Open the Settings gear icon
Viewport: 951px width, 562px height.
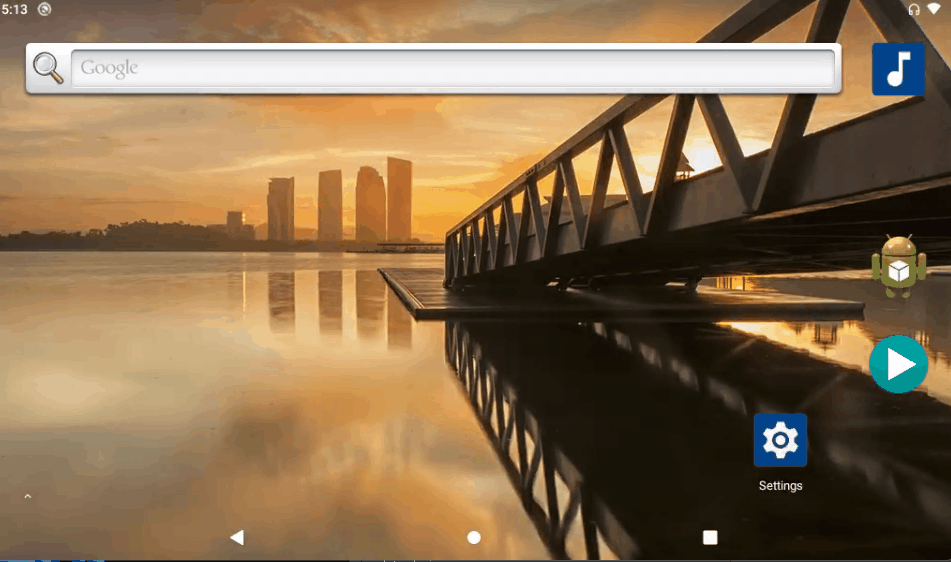click(780, 440)
